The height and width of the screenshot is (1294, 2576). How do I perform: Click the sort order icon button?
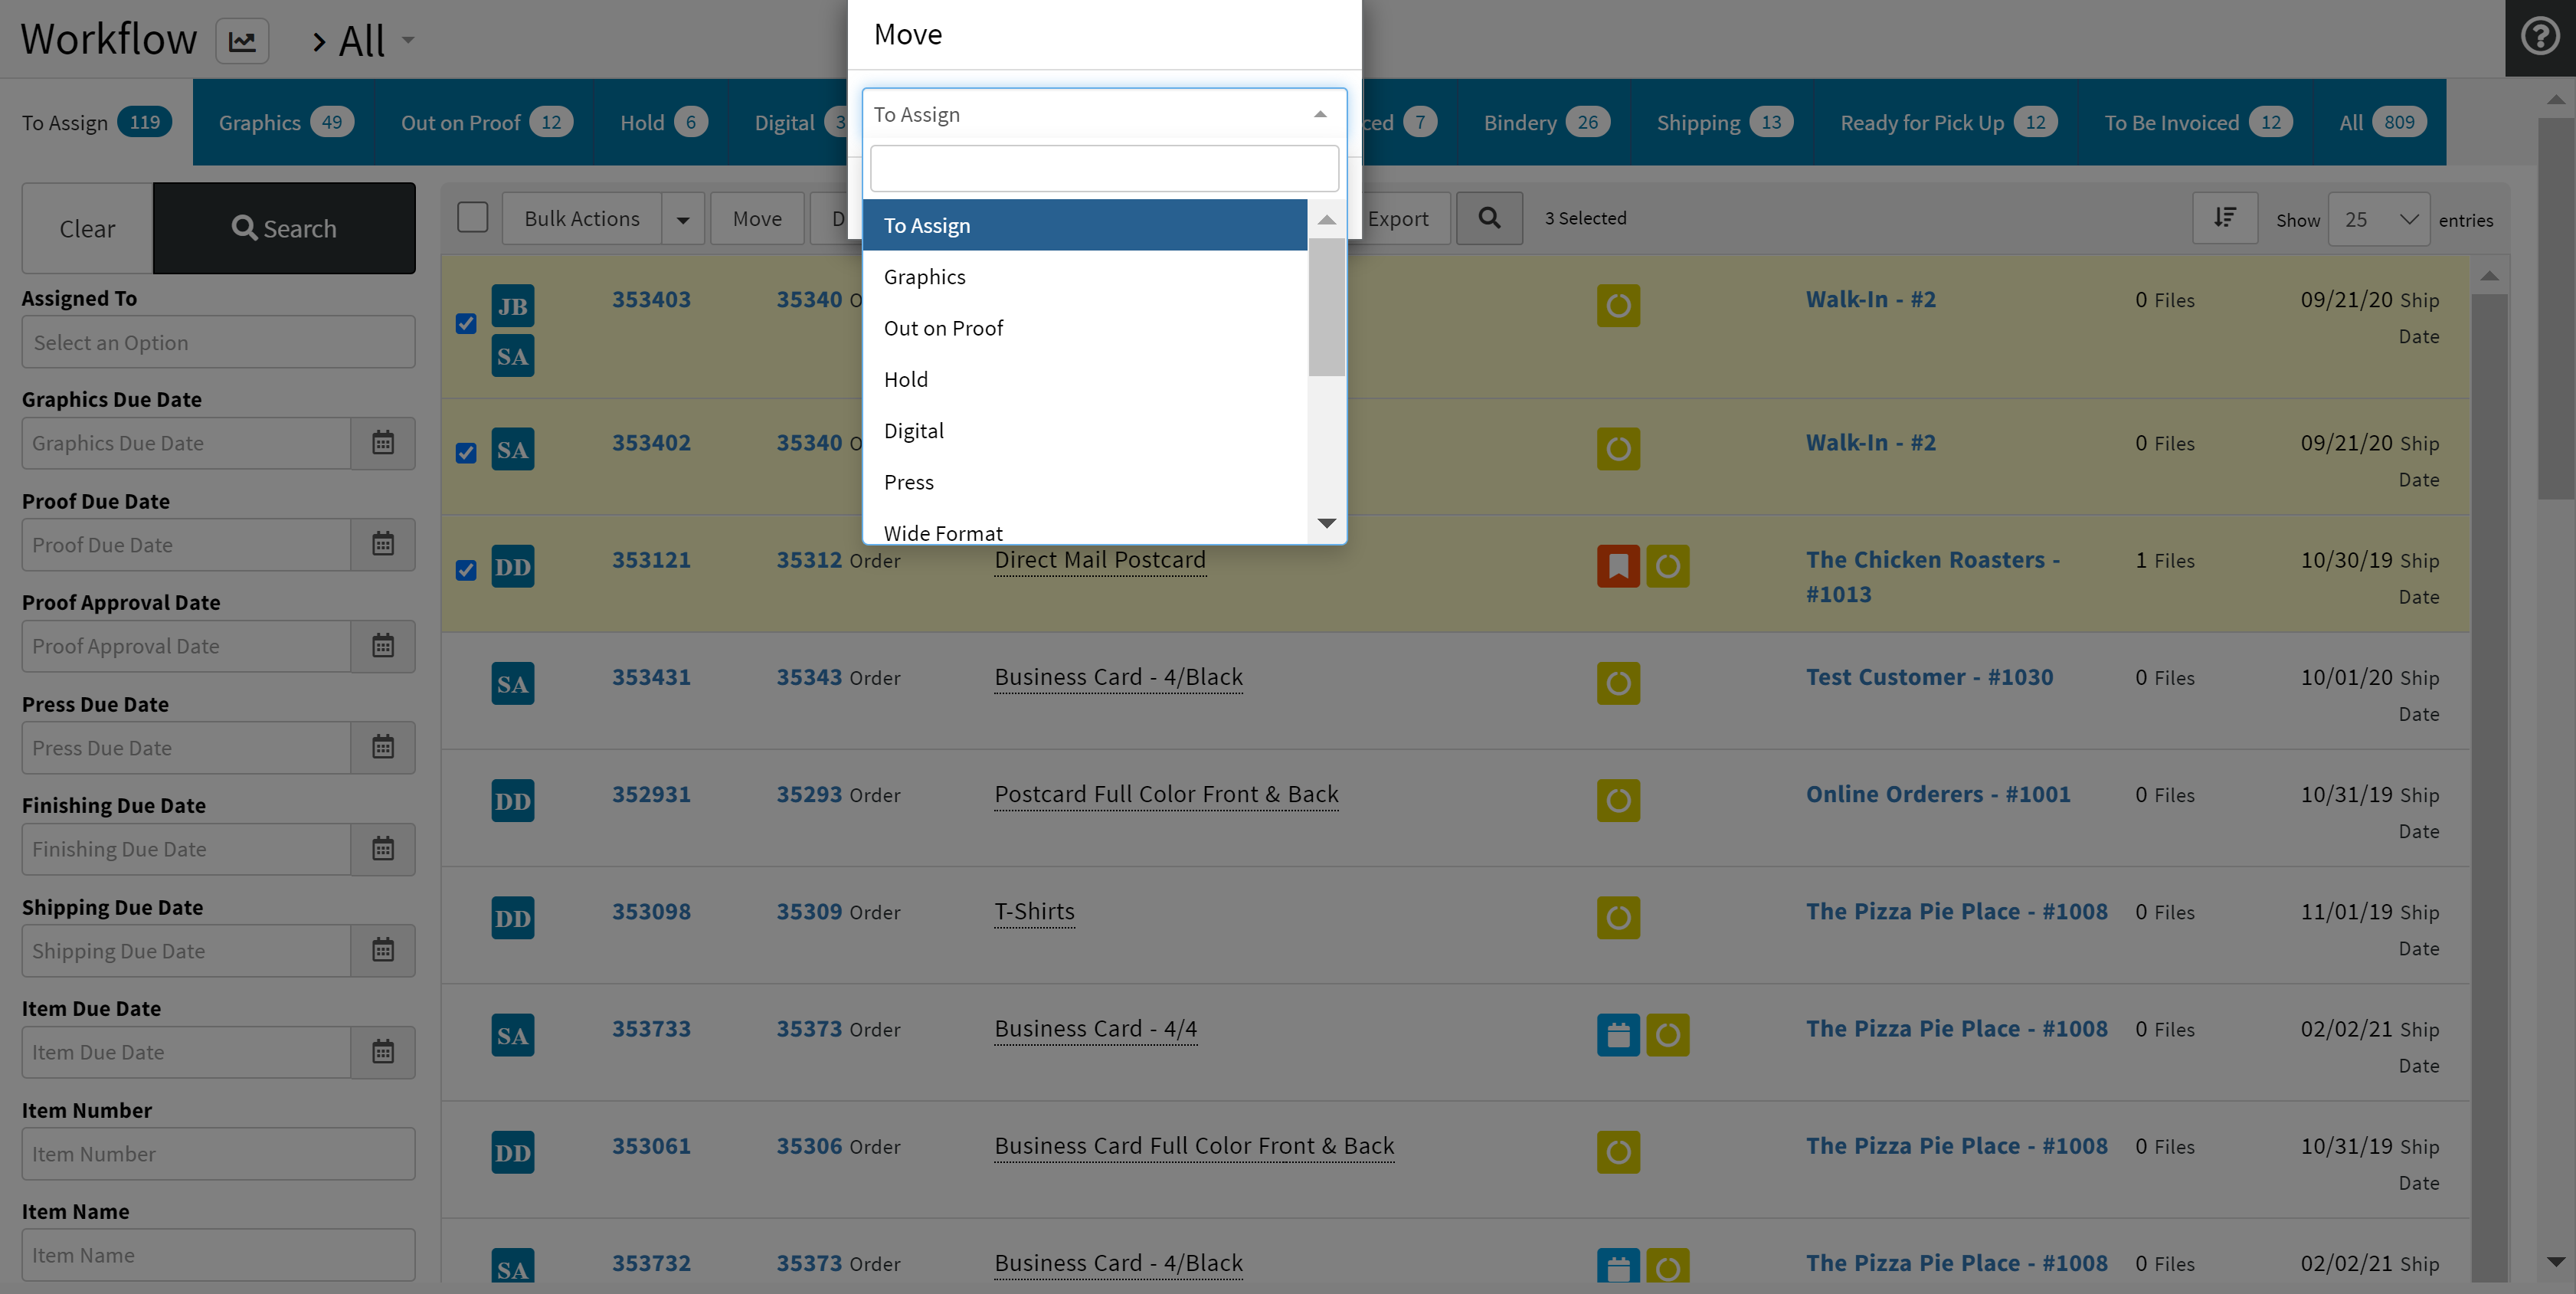coord(2224,218)
